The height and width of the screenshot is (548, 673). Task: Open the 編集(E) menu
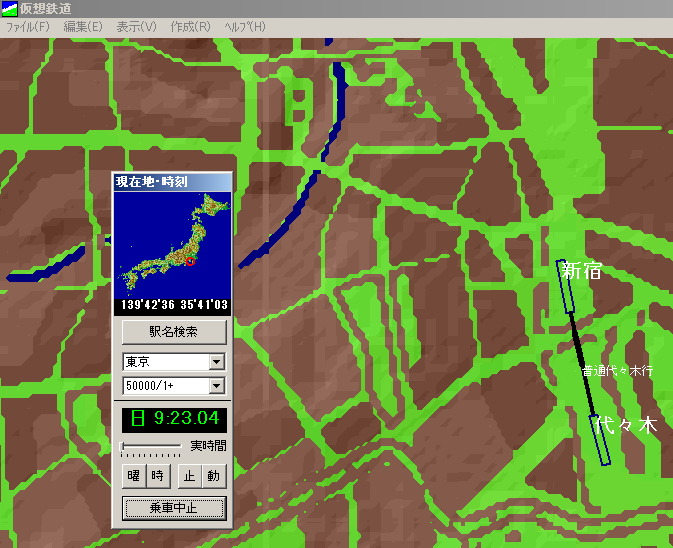point(83,27)
